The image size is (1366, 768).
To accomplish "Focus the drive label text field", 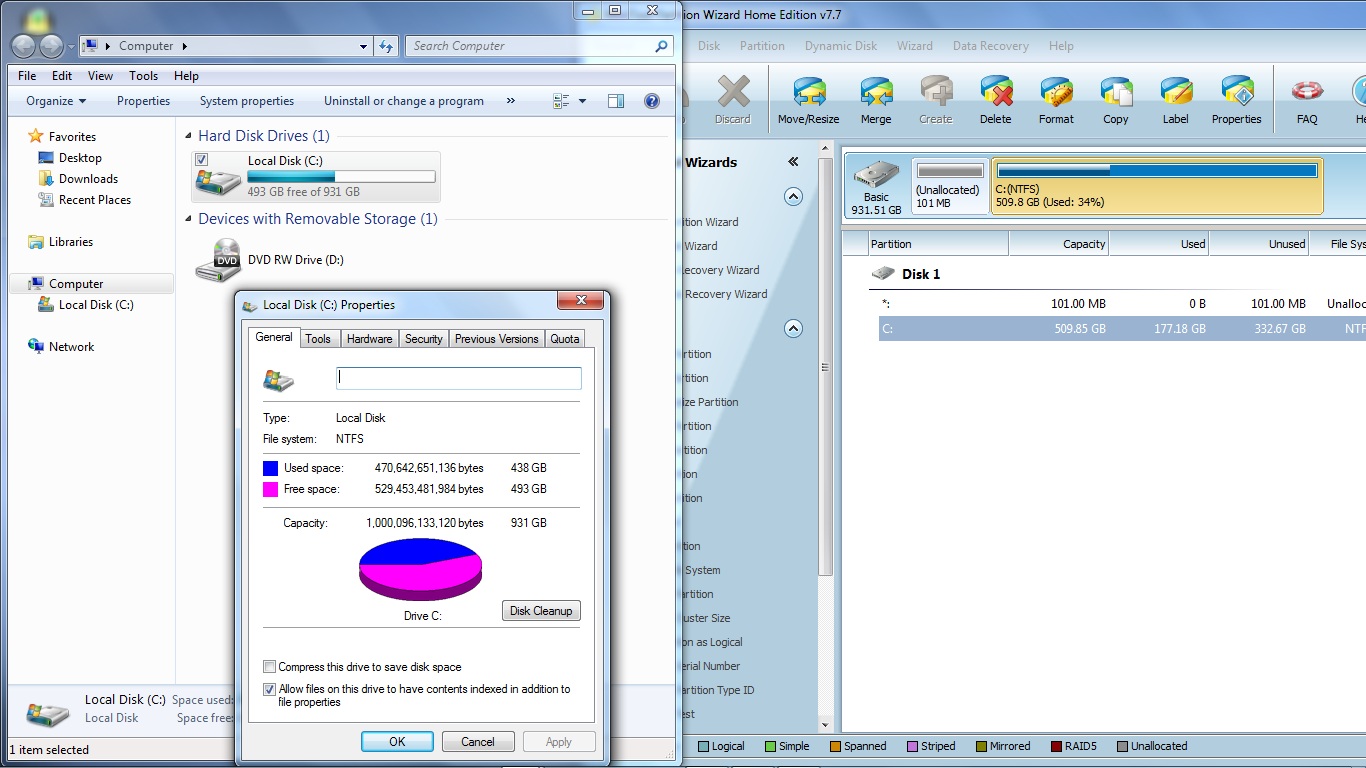I will tap(459, 378).
